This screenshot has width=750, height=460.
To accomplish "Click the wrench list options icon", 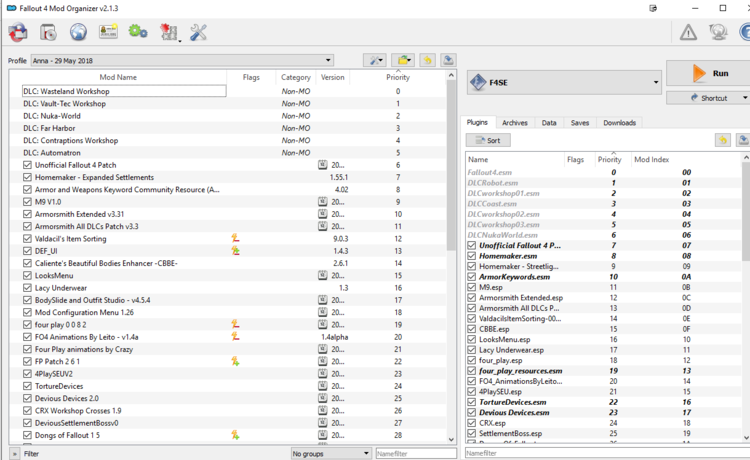I will (x=375, y=60).
